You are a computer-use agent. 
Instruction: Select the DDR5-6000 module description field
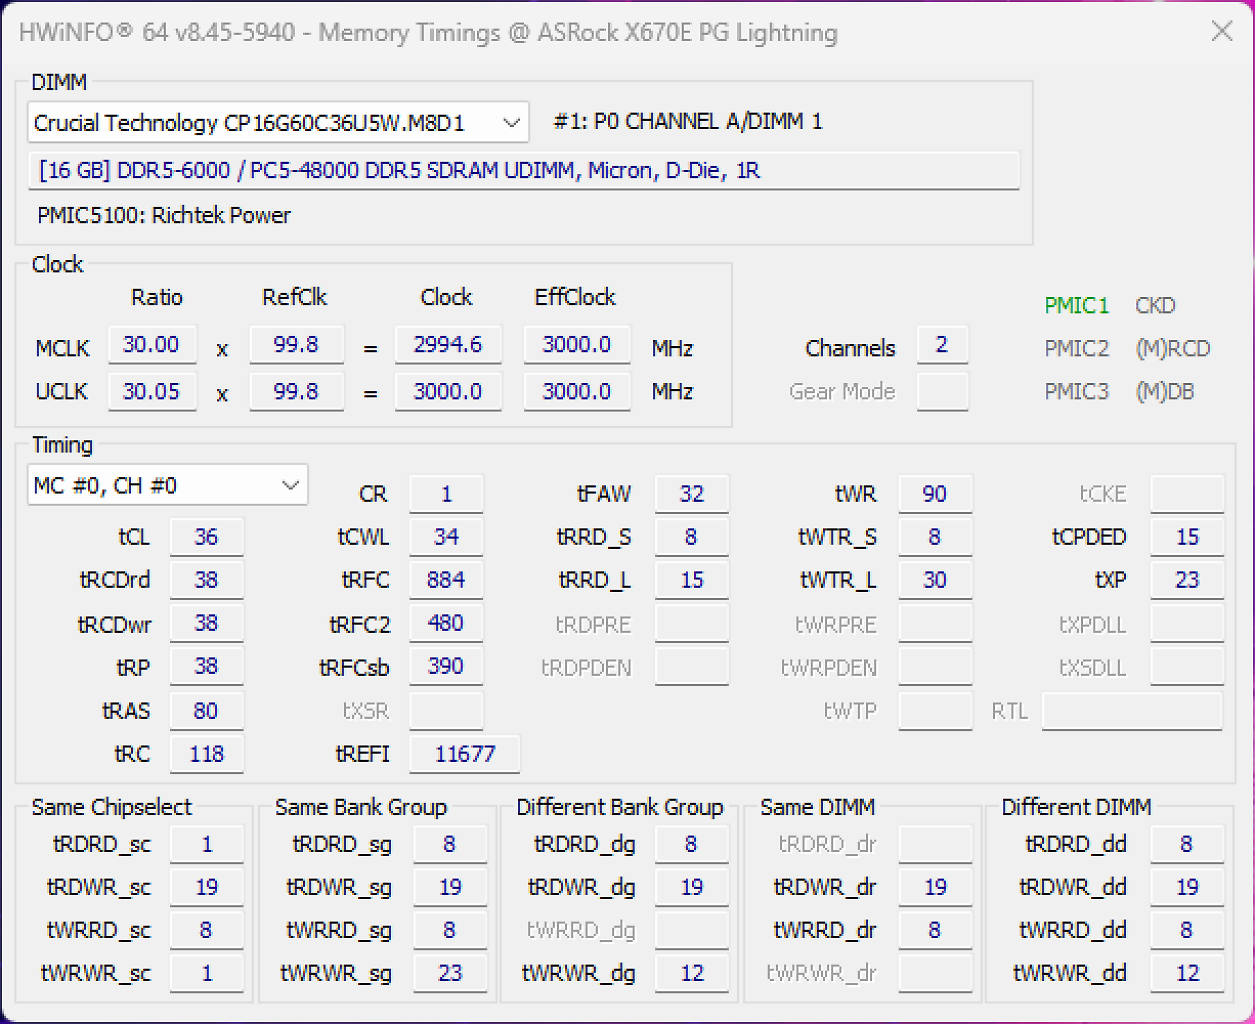tap(524, 170)
